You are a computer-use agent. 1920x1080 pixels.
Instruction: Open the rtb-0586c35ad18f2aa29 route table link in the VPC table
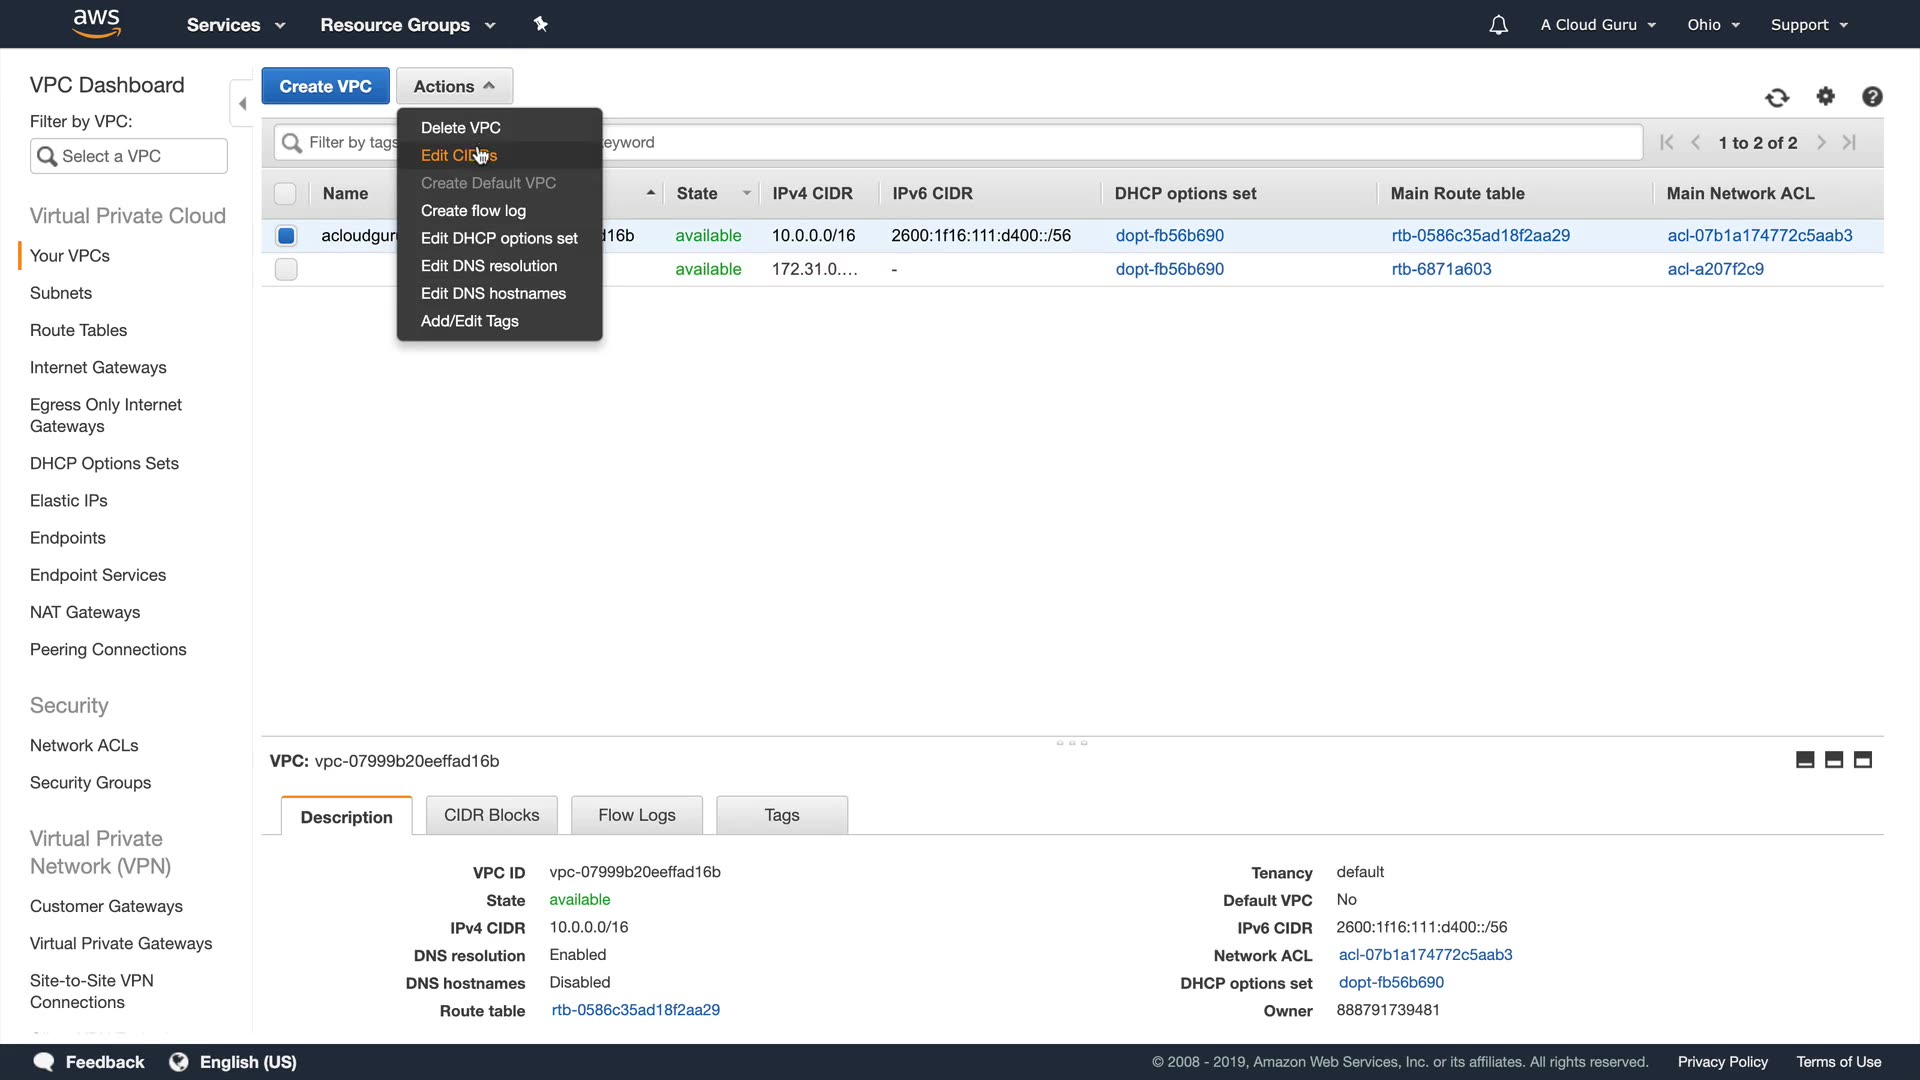(1480, 236)
